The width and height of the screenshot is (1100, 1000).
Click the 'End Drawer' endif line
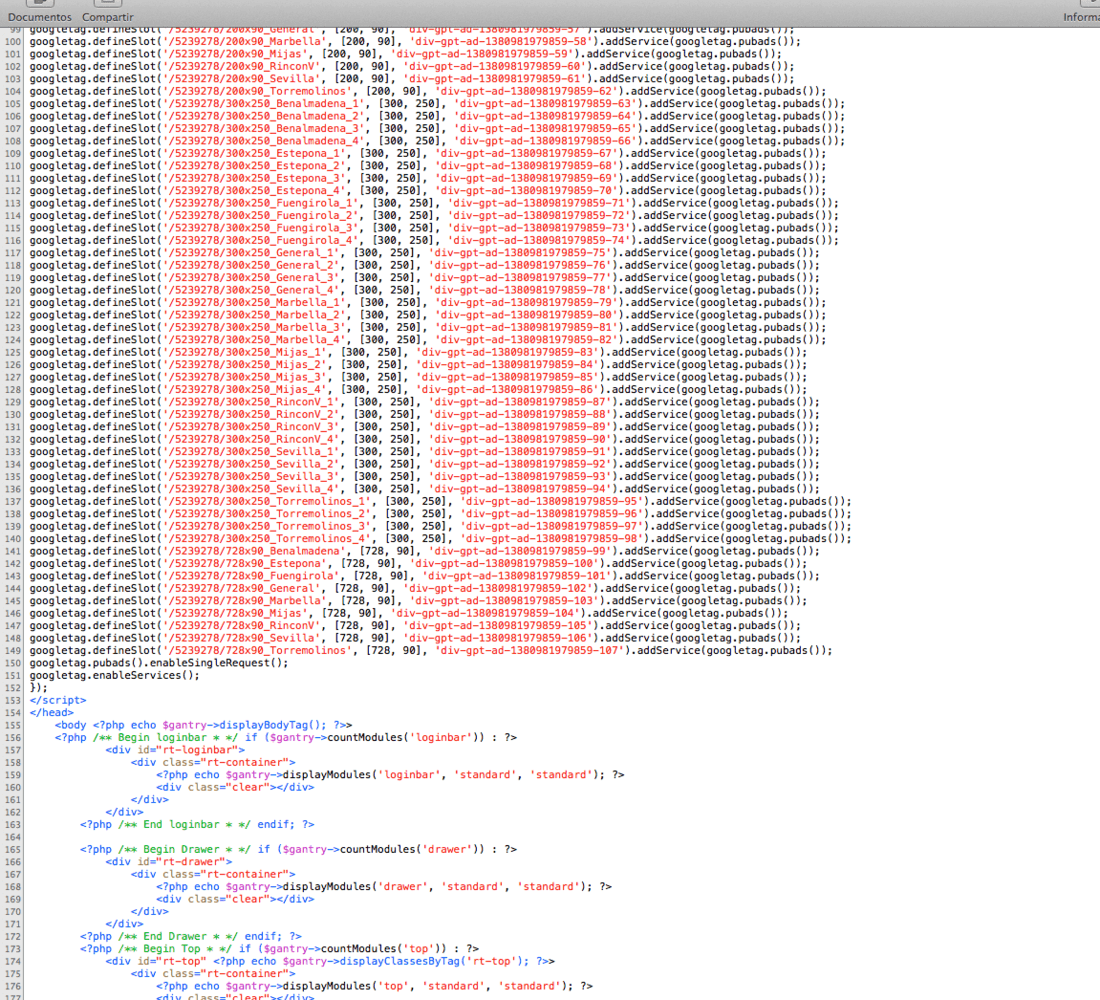[191, 937]
